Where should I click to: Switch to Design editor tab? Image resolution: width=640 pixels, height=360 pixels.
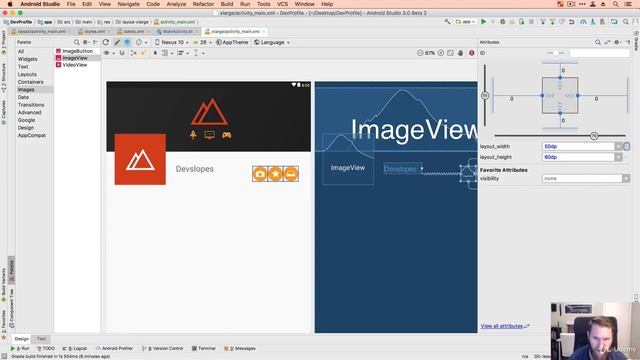[22, 339]
